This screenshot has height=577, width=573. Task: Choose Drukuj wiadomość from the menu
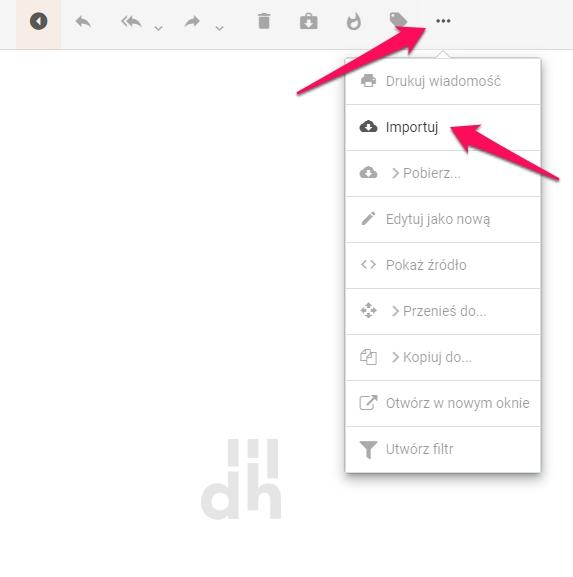(x=443, y=81)
